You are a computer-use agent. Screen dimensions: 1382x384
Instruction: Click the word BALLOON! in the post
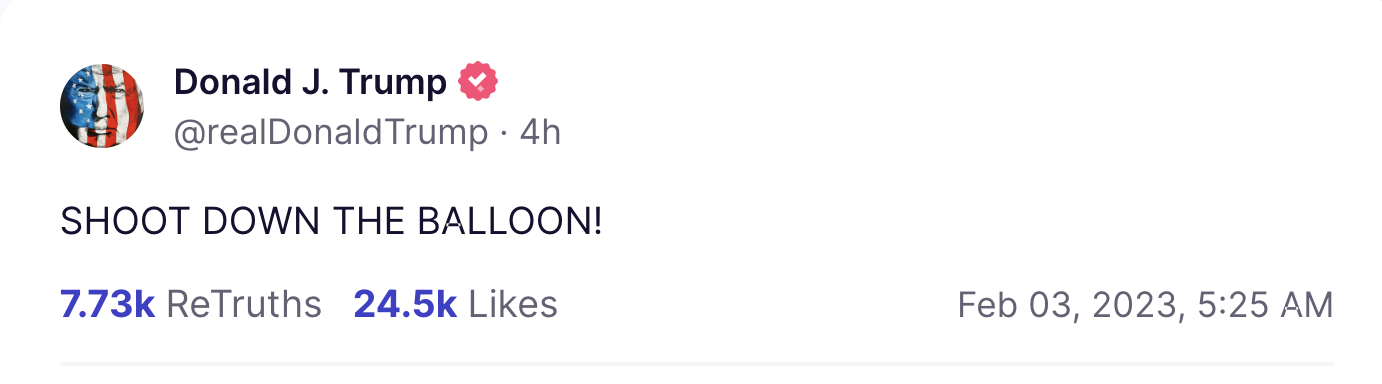click(510, 222)
